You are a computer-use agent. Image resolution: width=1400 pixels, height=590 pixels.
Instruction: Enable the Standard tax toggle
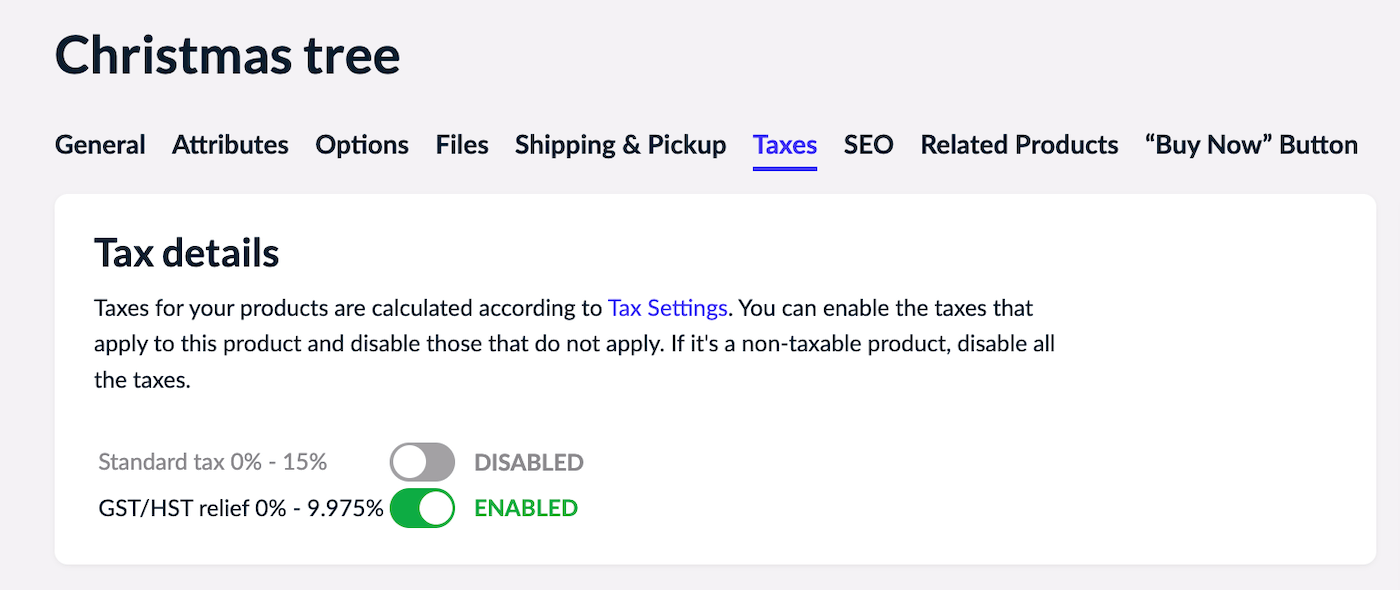pyautogui.click(x=422, y=463)
